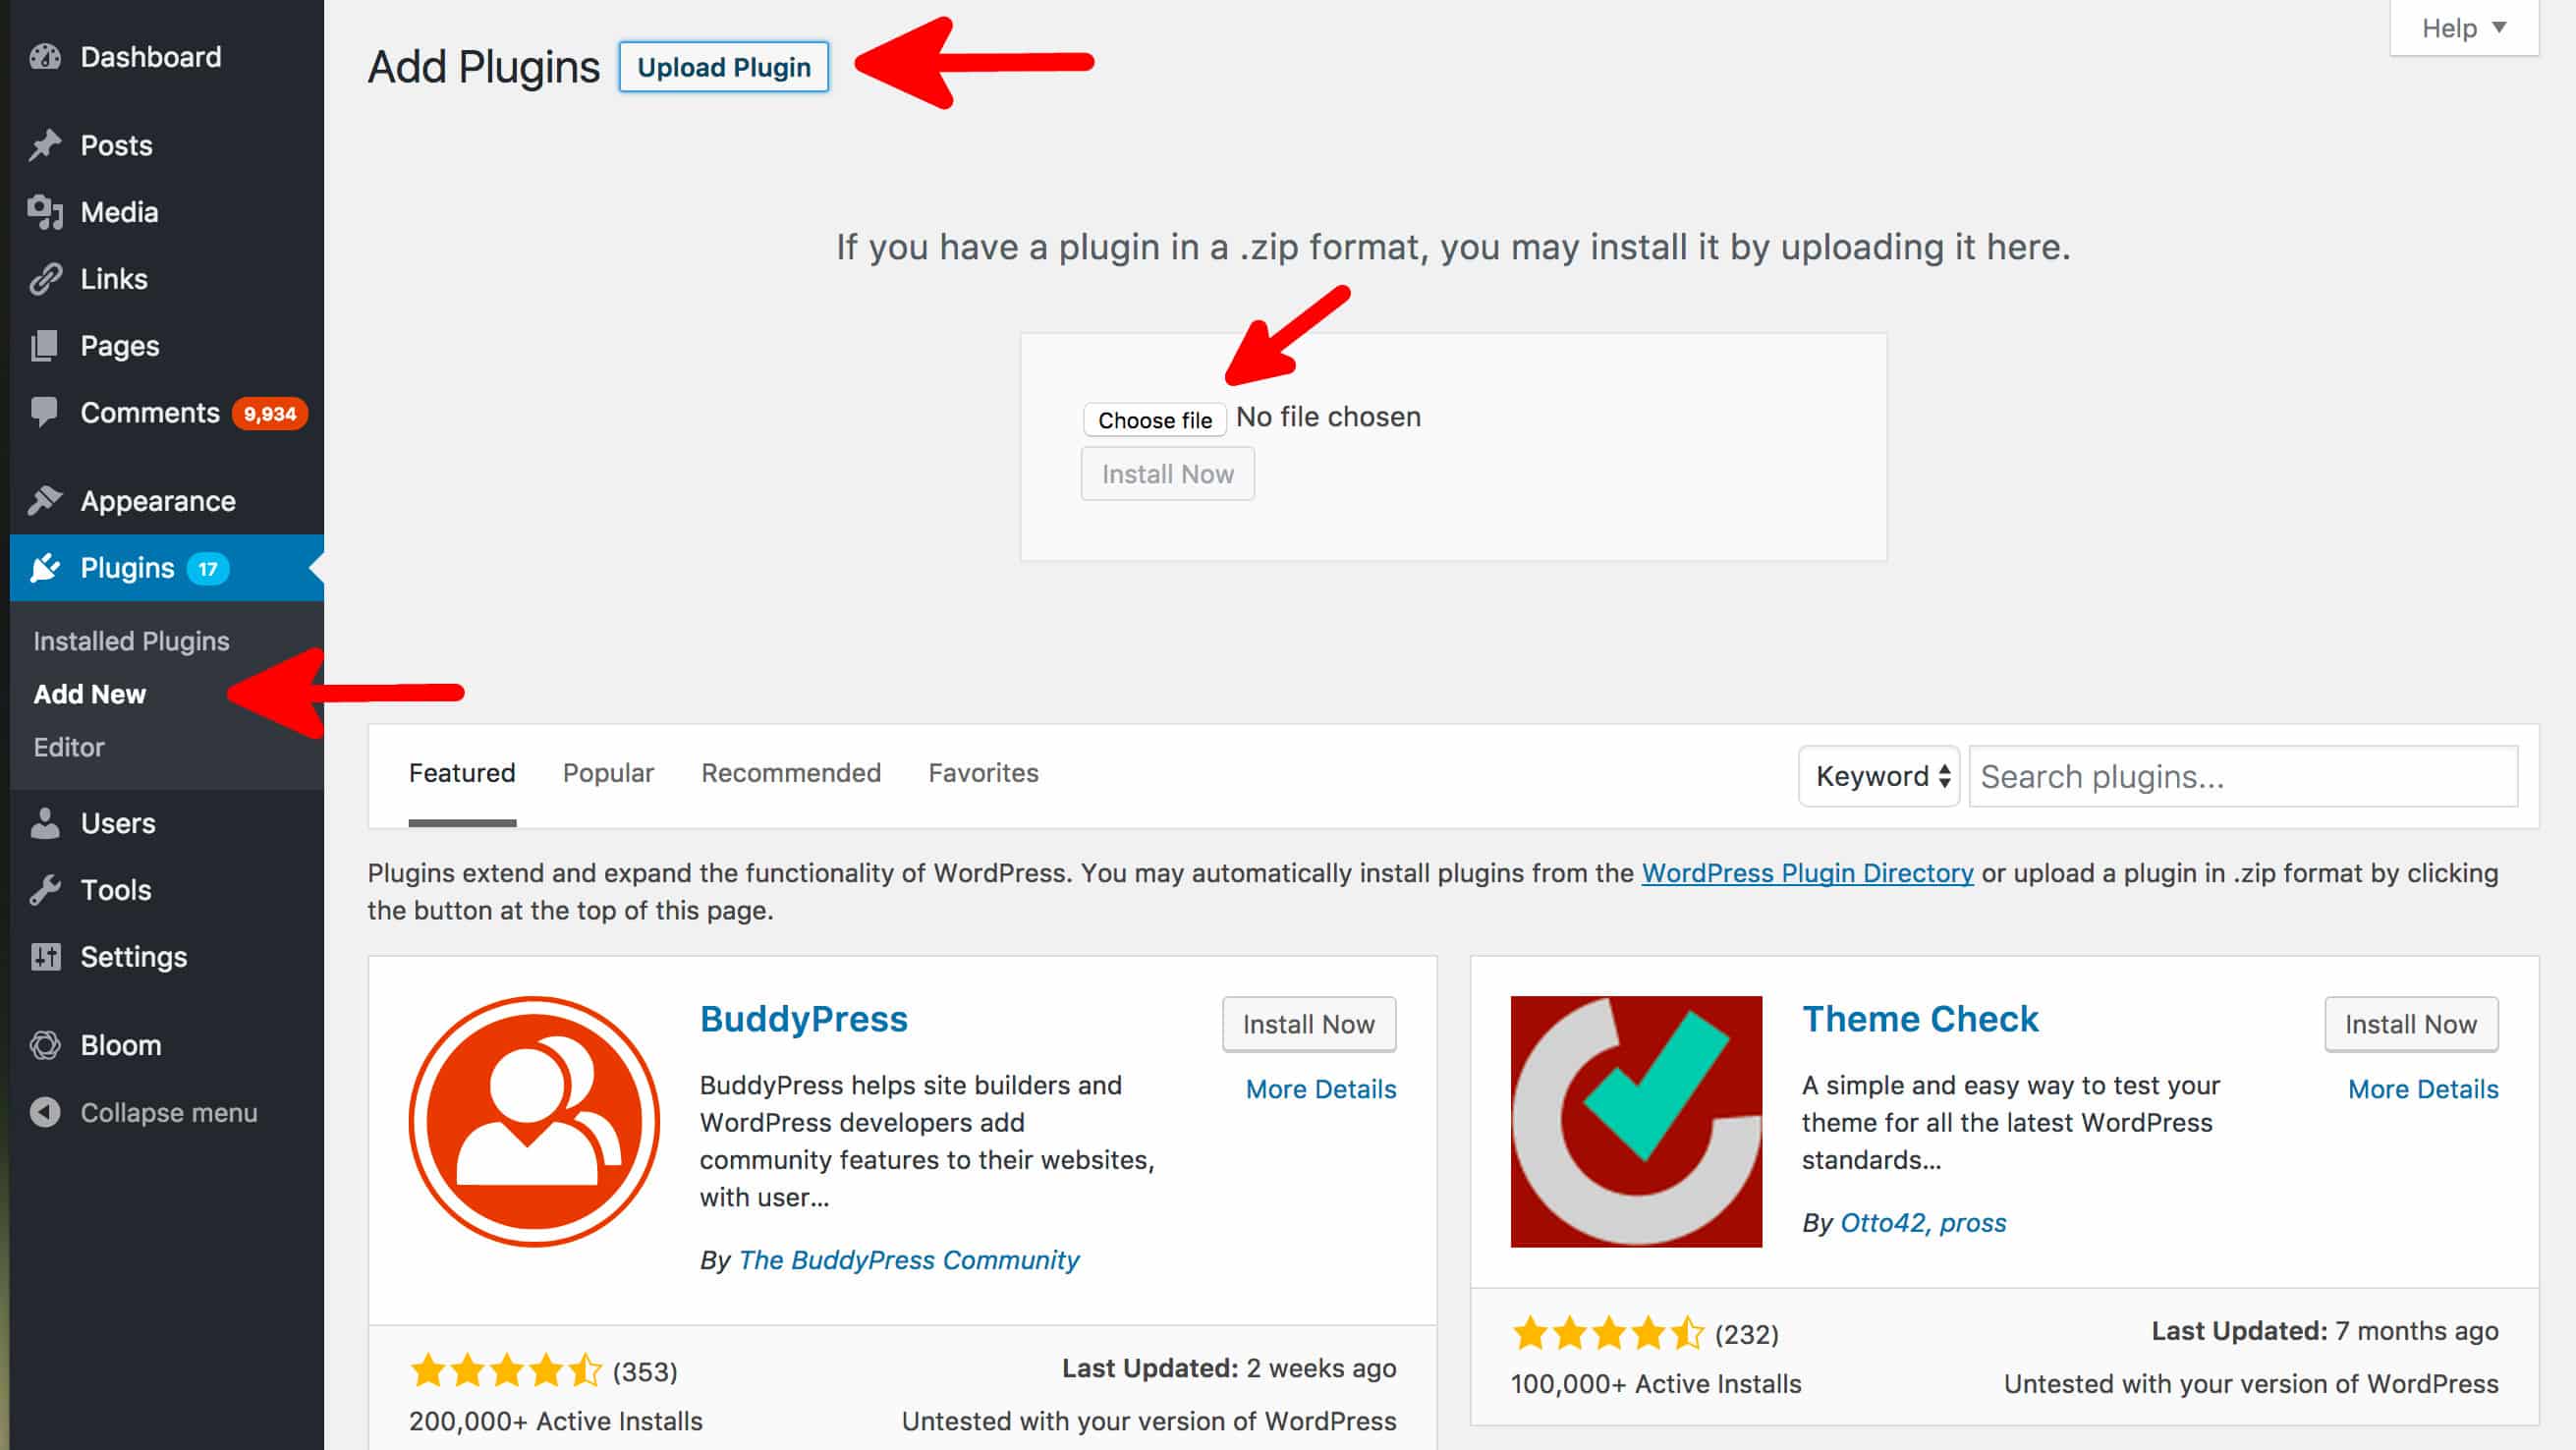Click the Links chain icon
This screenshot has width=2576, height=1450.
pyautogui.click(x=45, y=279)
